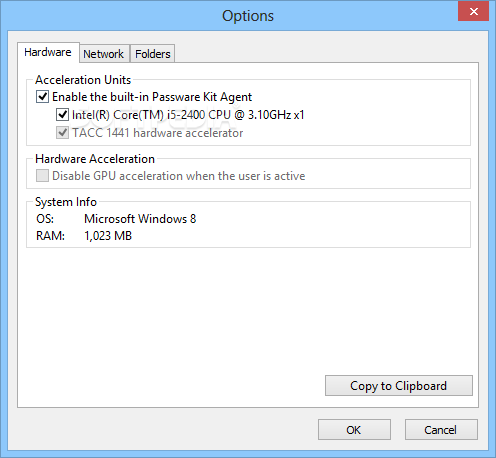Check Disable GPU acceleration when user is active
Image resolution: width=496 pixels, height=458 pixels.
[42, 176]
